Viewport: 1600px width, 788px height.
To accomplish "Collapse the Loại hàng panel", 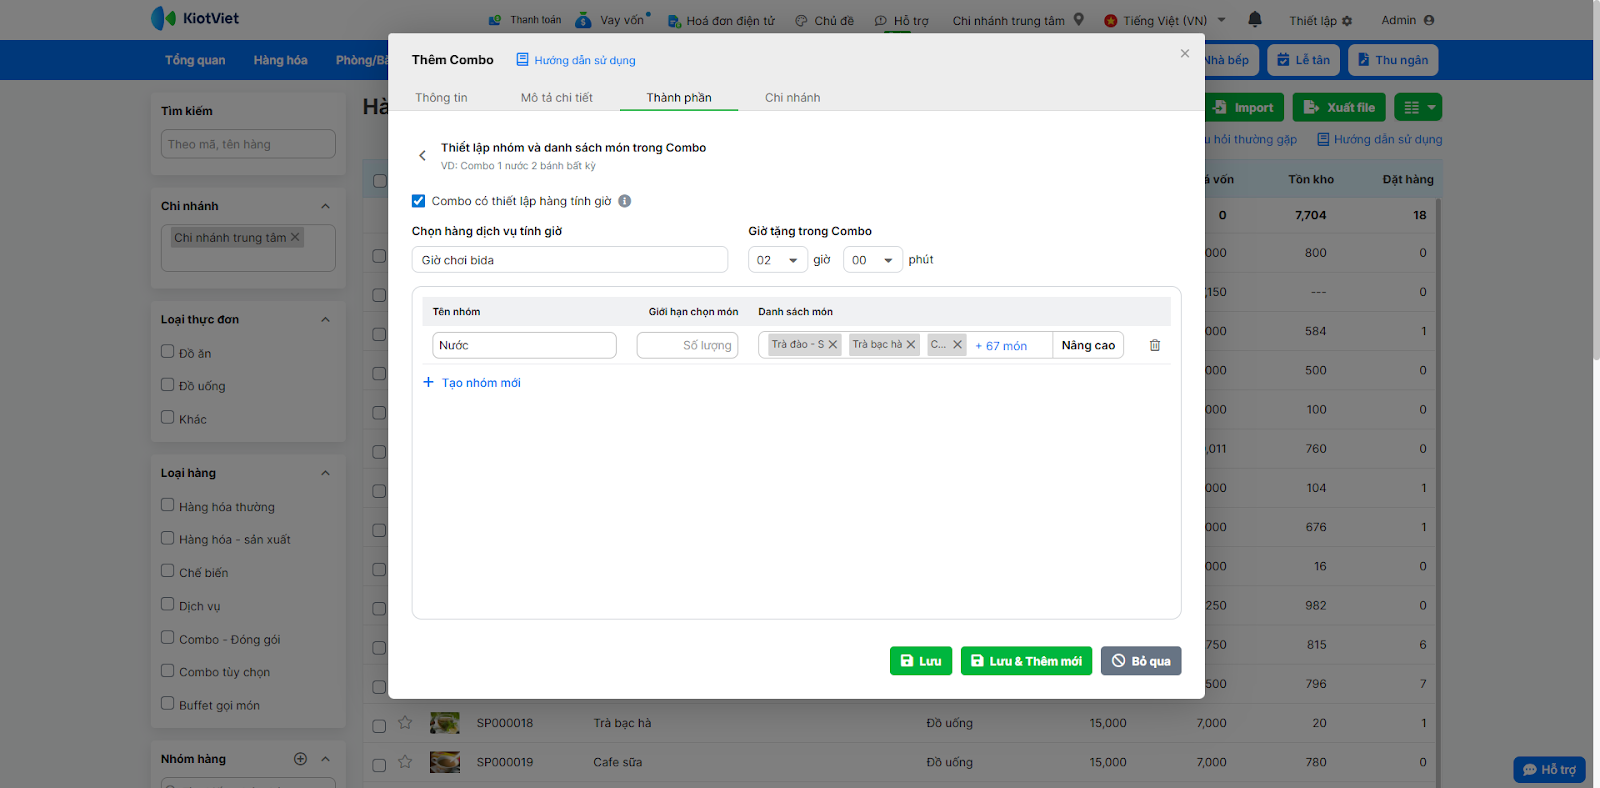I will coord(325,473).
